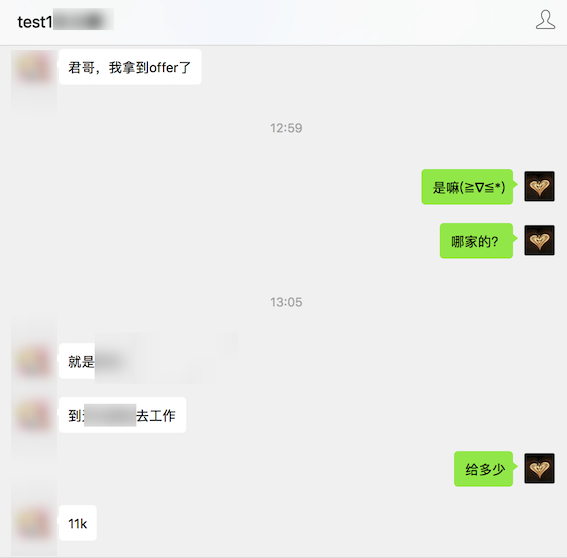Image resolution: width=567 pixels, height=558 pixels.
Task: Select the message bubble ending 去工作
Action: coord(123,415)
